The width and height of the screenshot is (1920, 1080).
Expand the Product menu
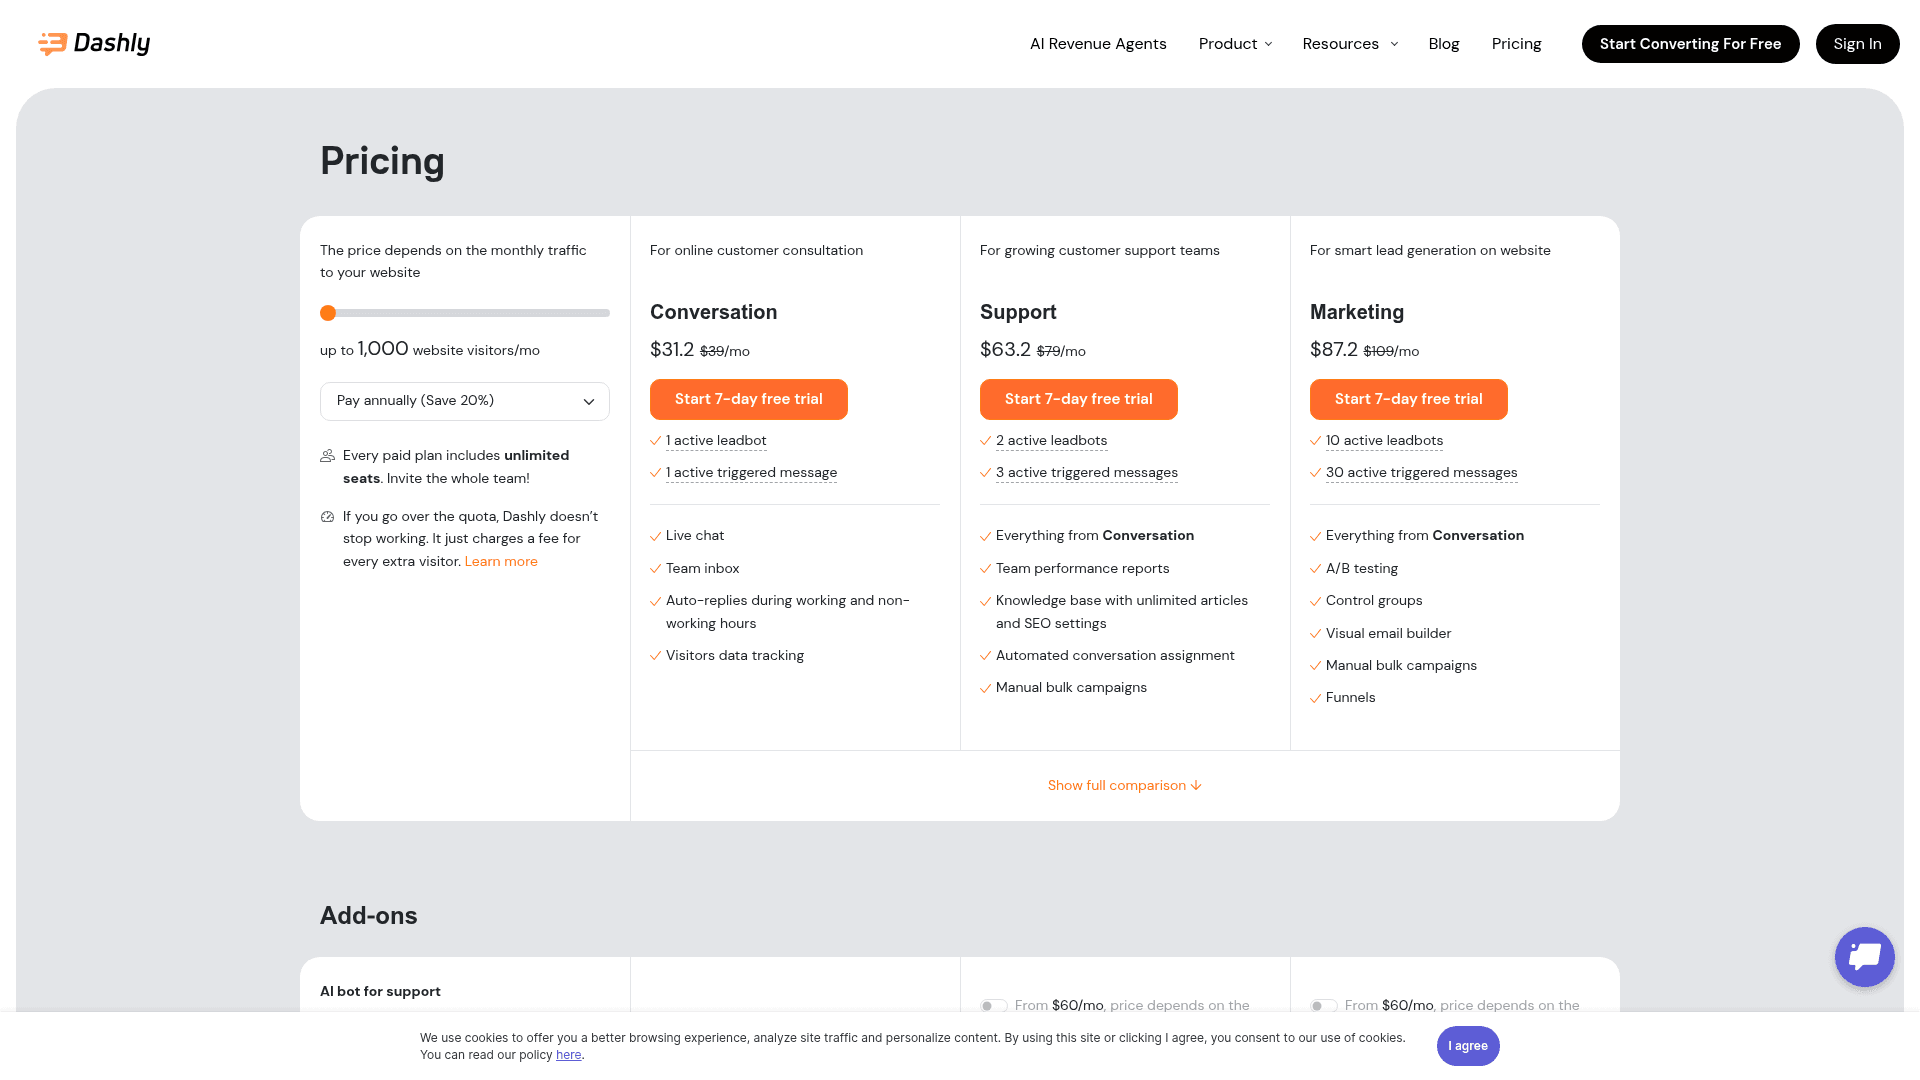click(1235, 44)
